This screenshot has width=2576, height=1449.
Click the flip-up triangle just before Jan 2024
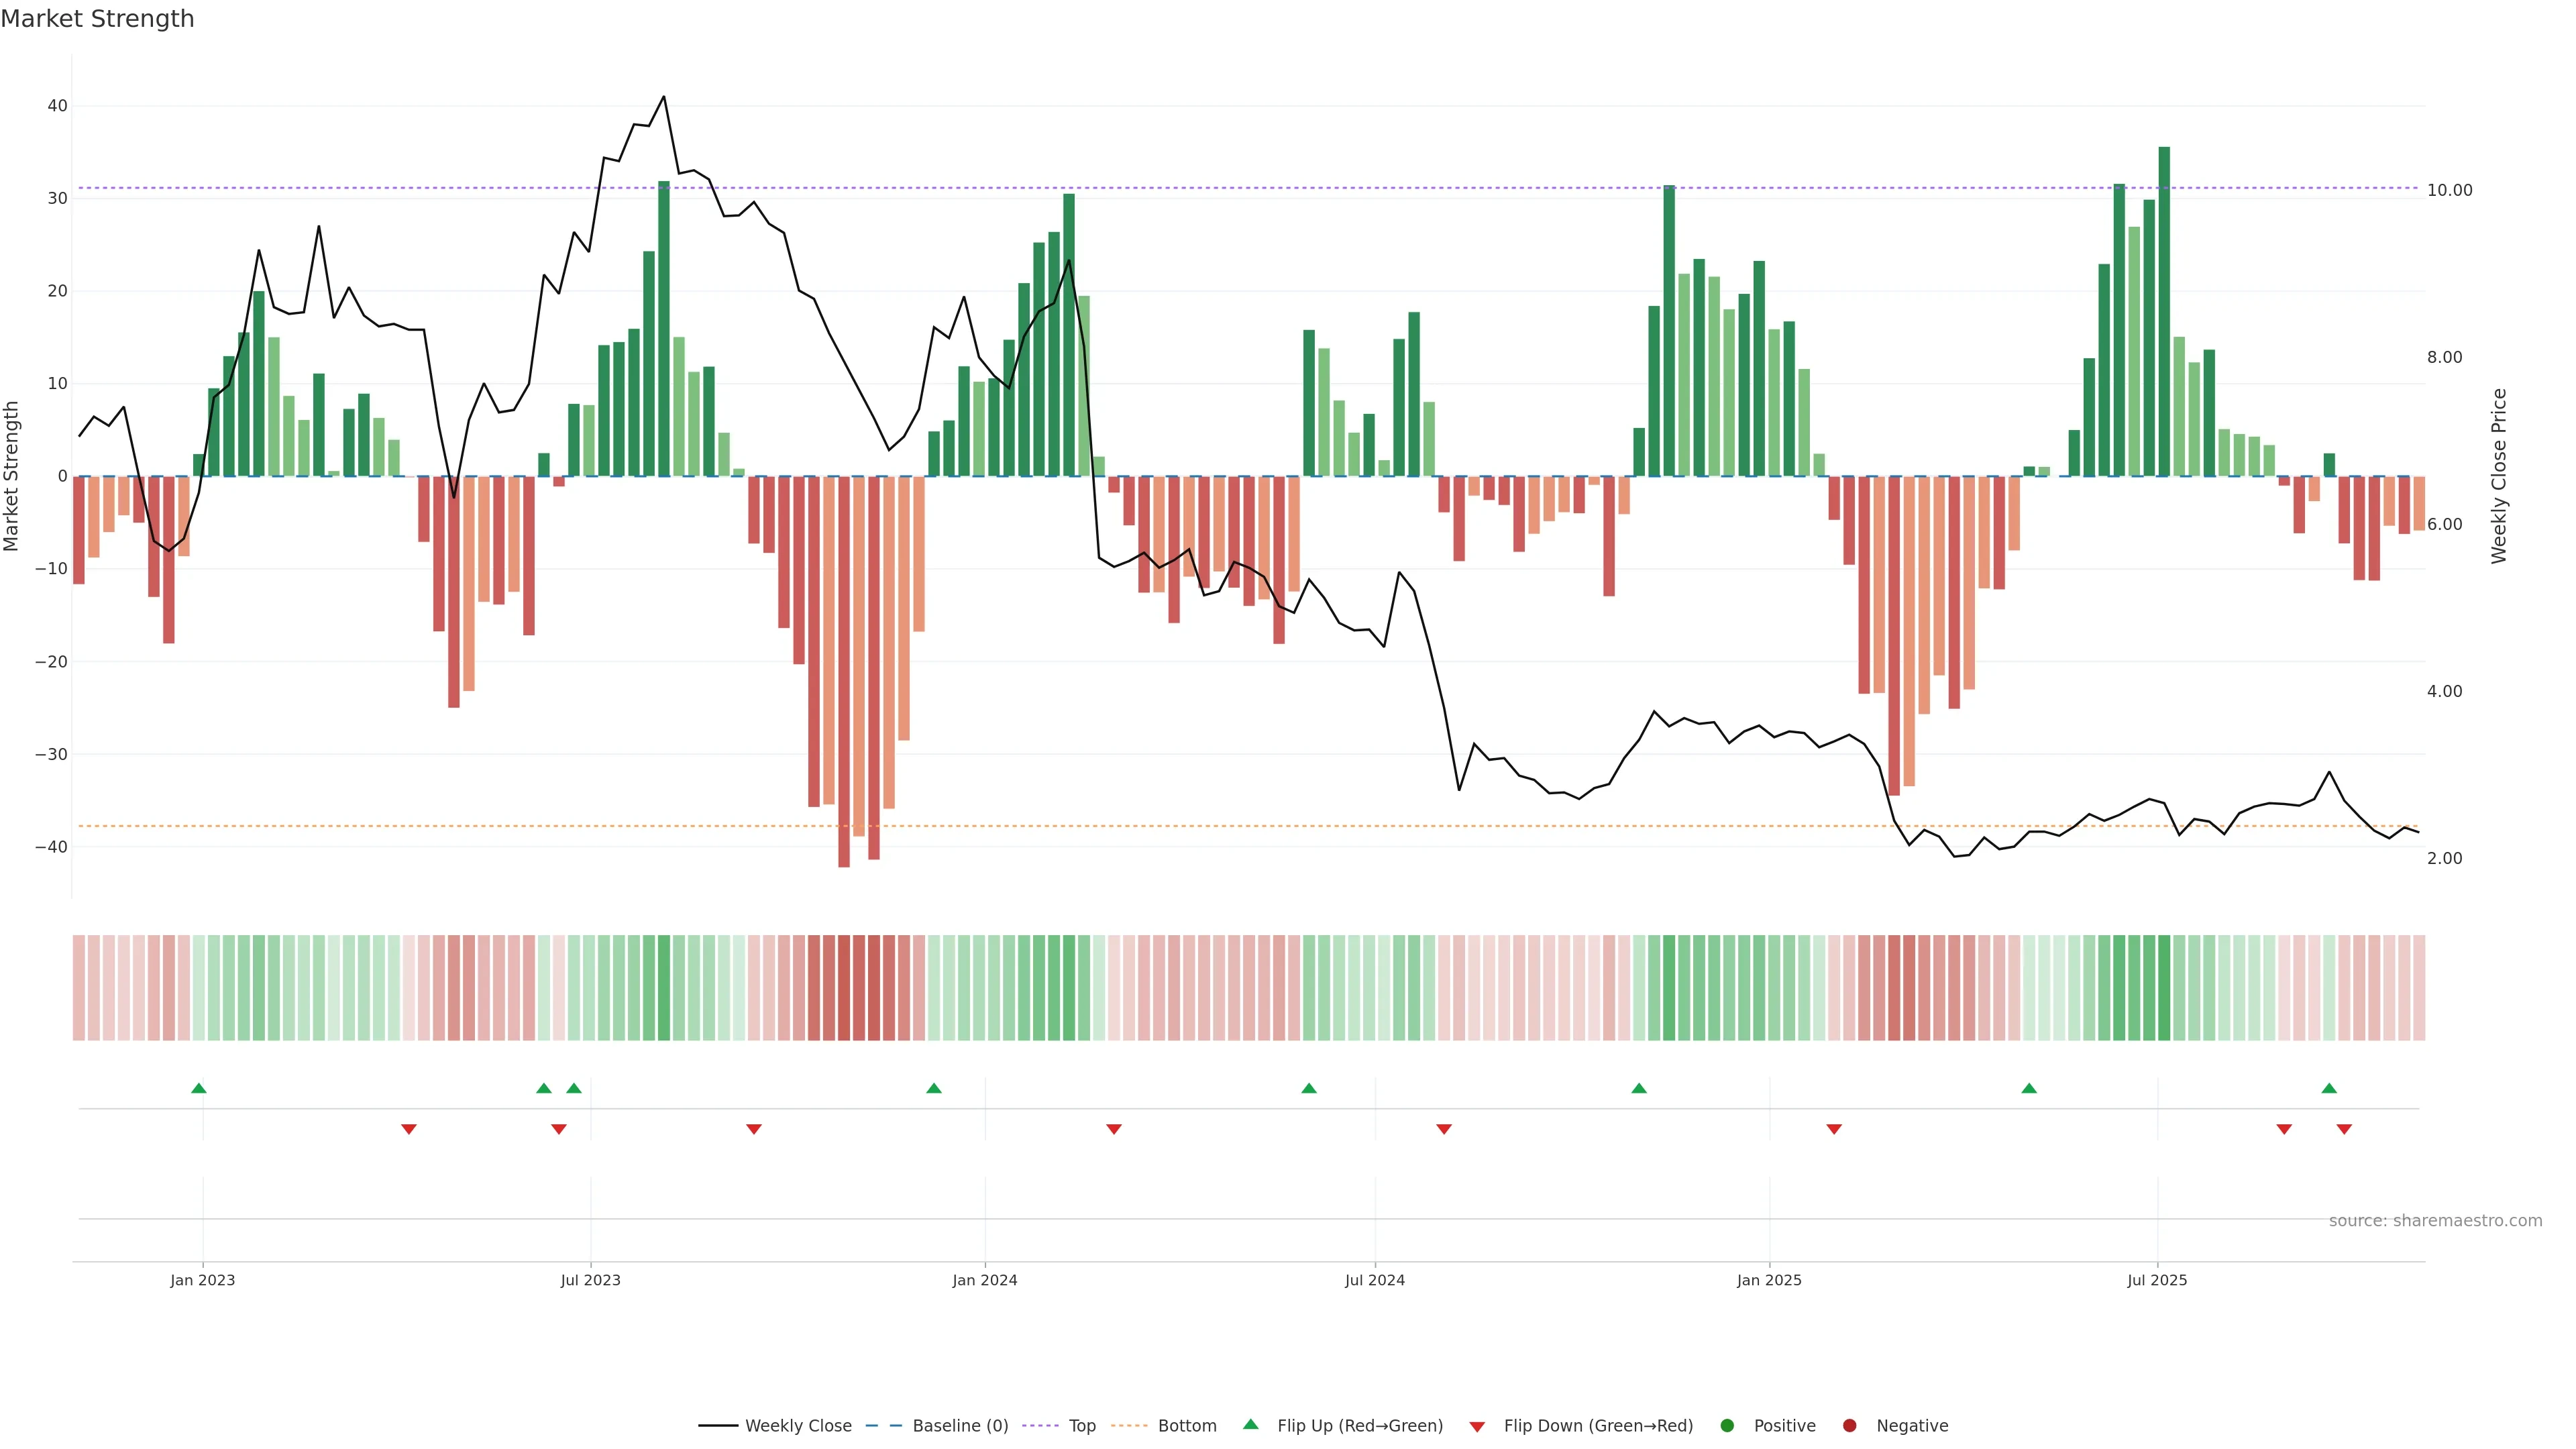(934, 1088)
